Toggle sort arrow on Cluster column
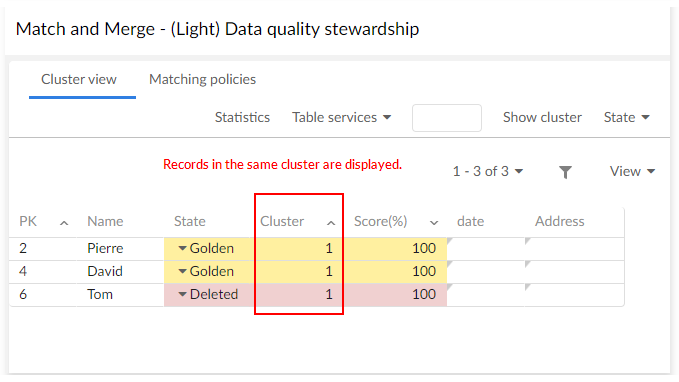This screenshot has height=382, width=679. pos(331,223)
